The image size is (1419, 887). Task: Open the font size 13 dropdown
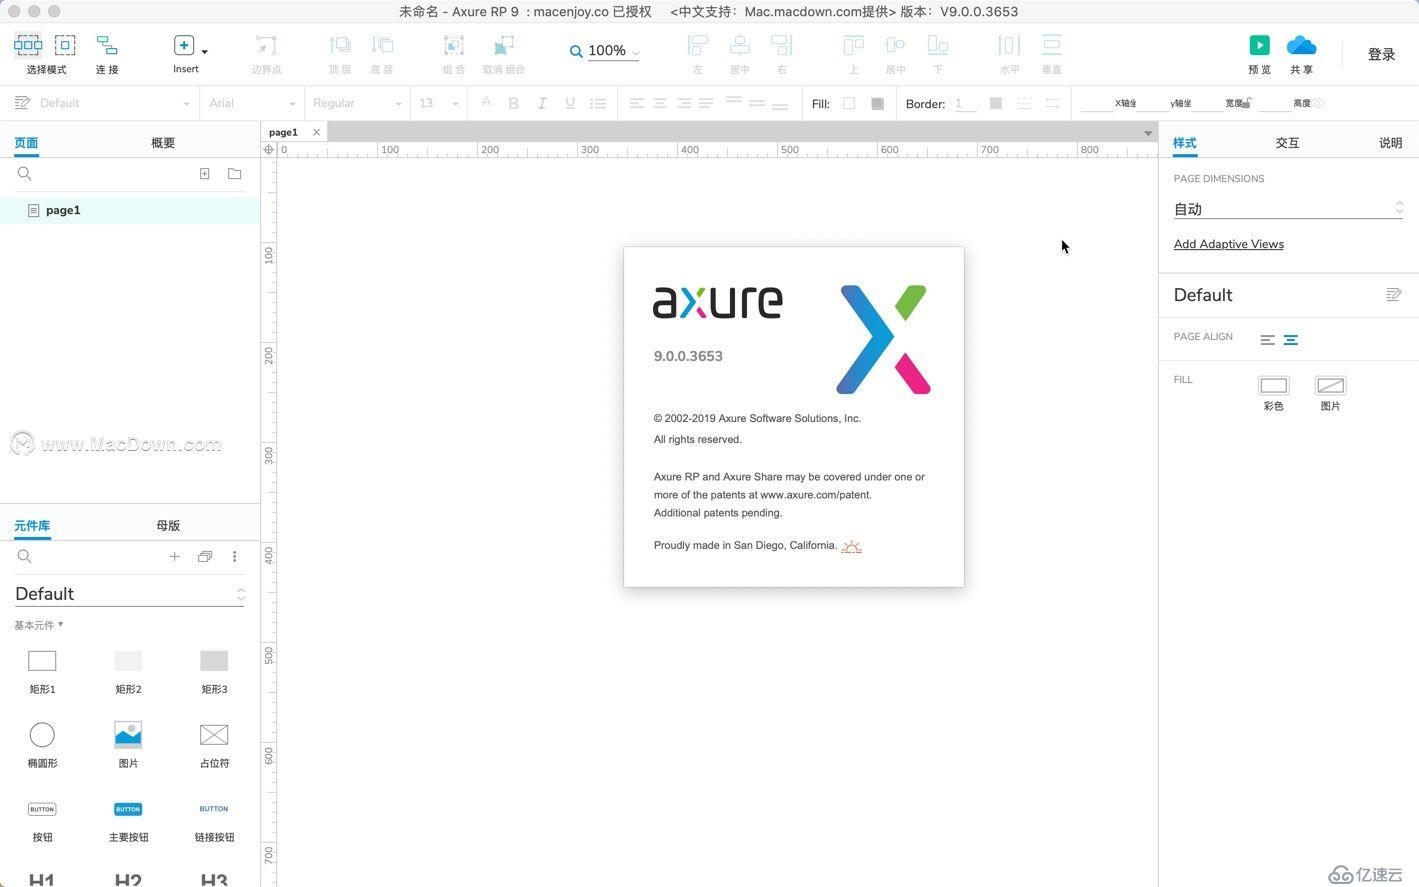[x=438, y=103]
